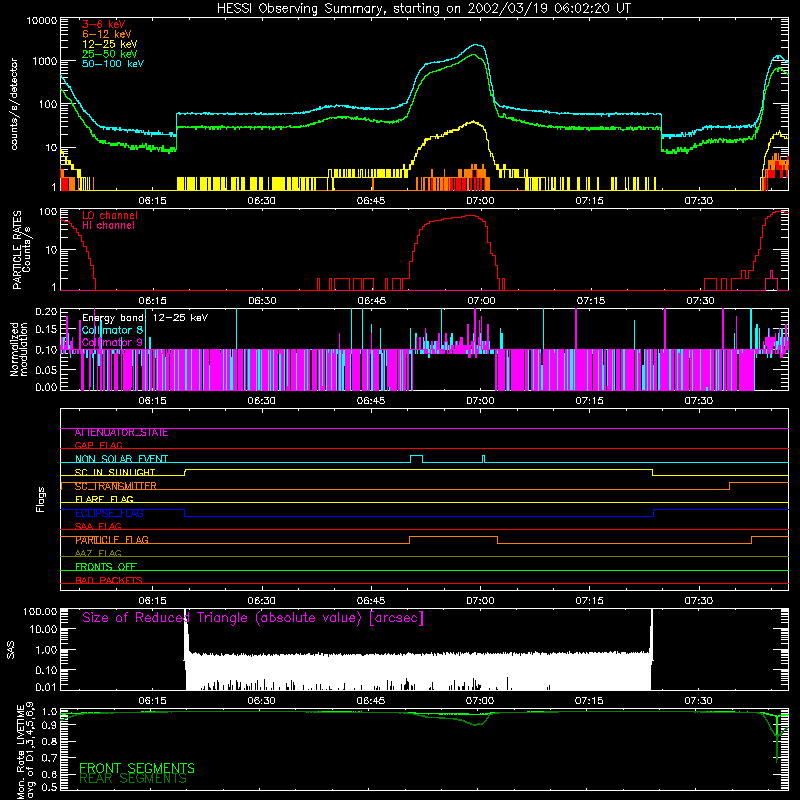Image resolution: width=800 pixels, height=800 pixels.
Task: Click the 10000 value on the counts axis
Action: click(42, 21)
